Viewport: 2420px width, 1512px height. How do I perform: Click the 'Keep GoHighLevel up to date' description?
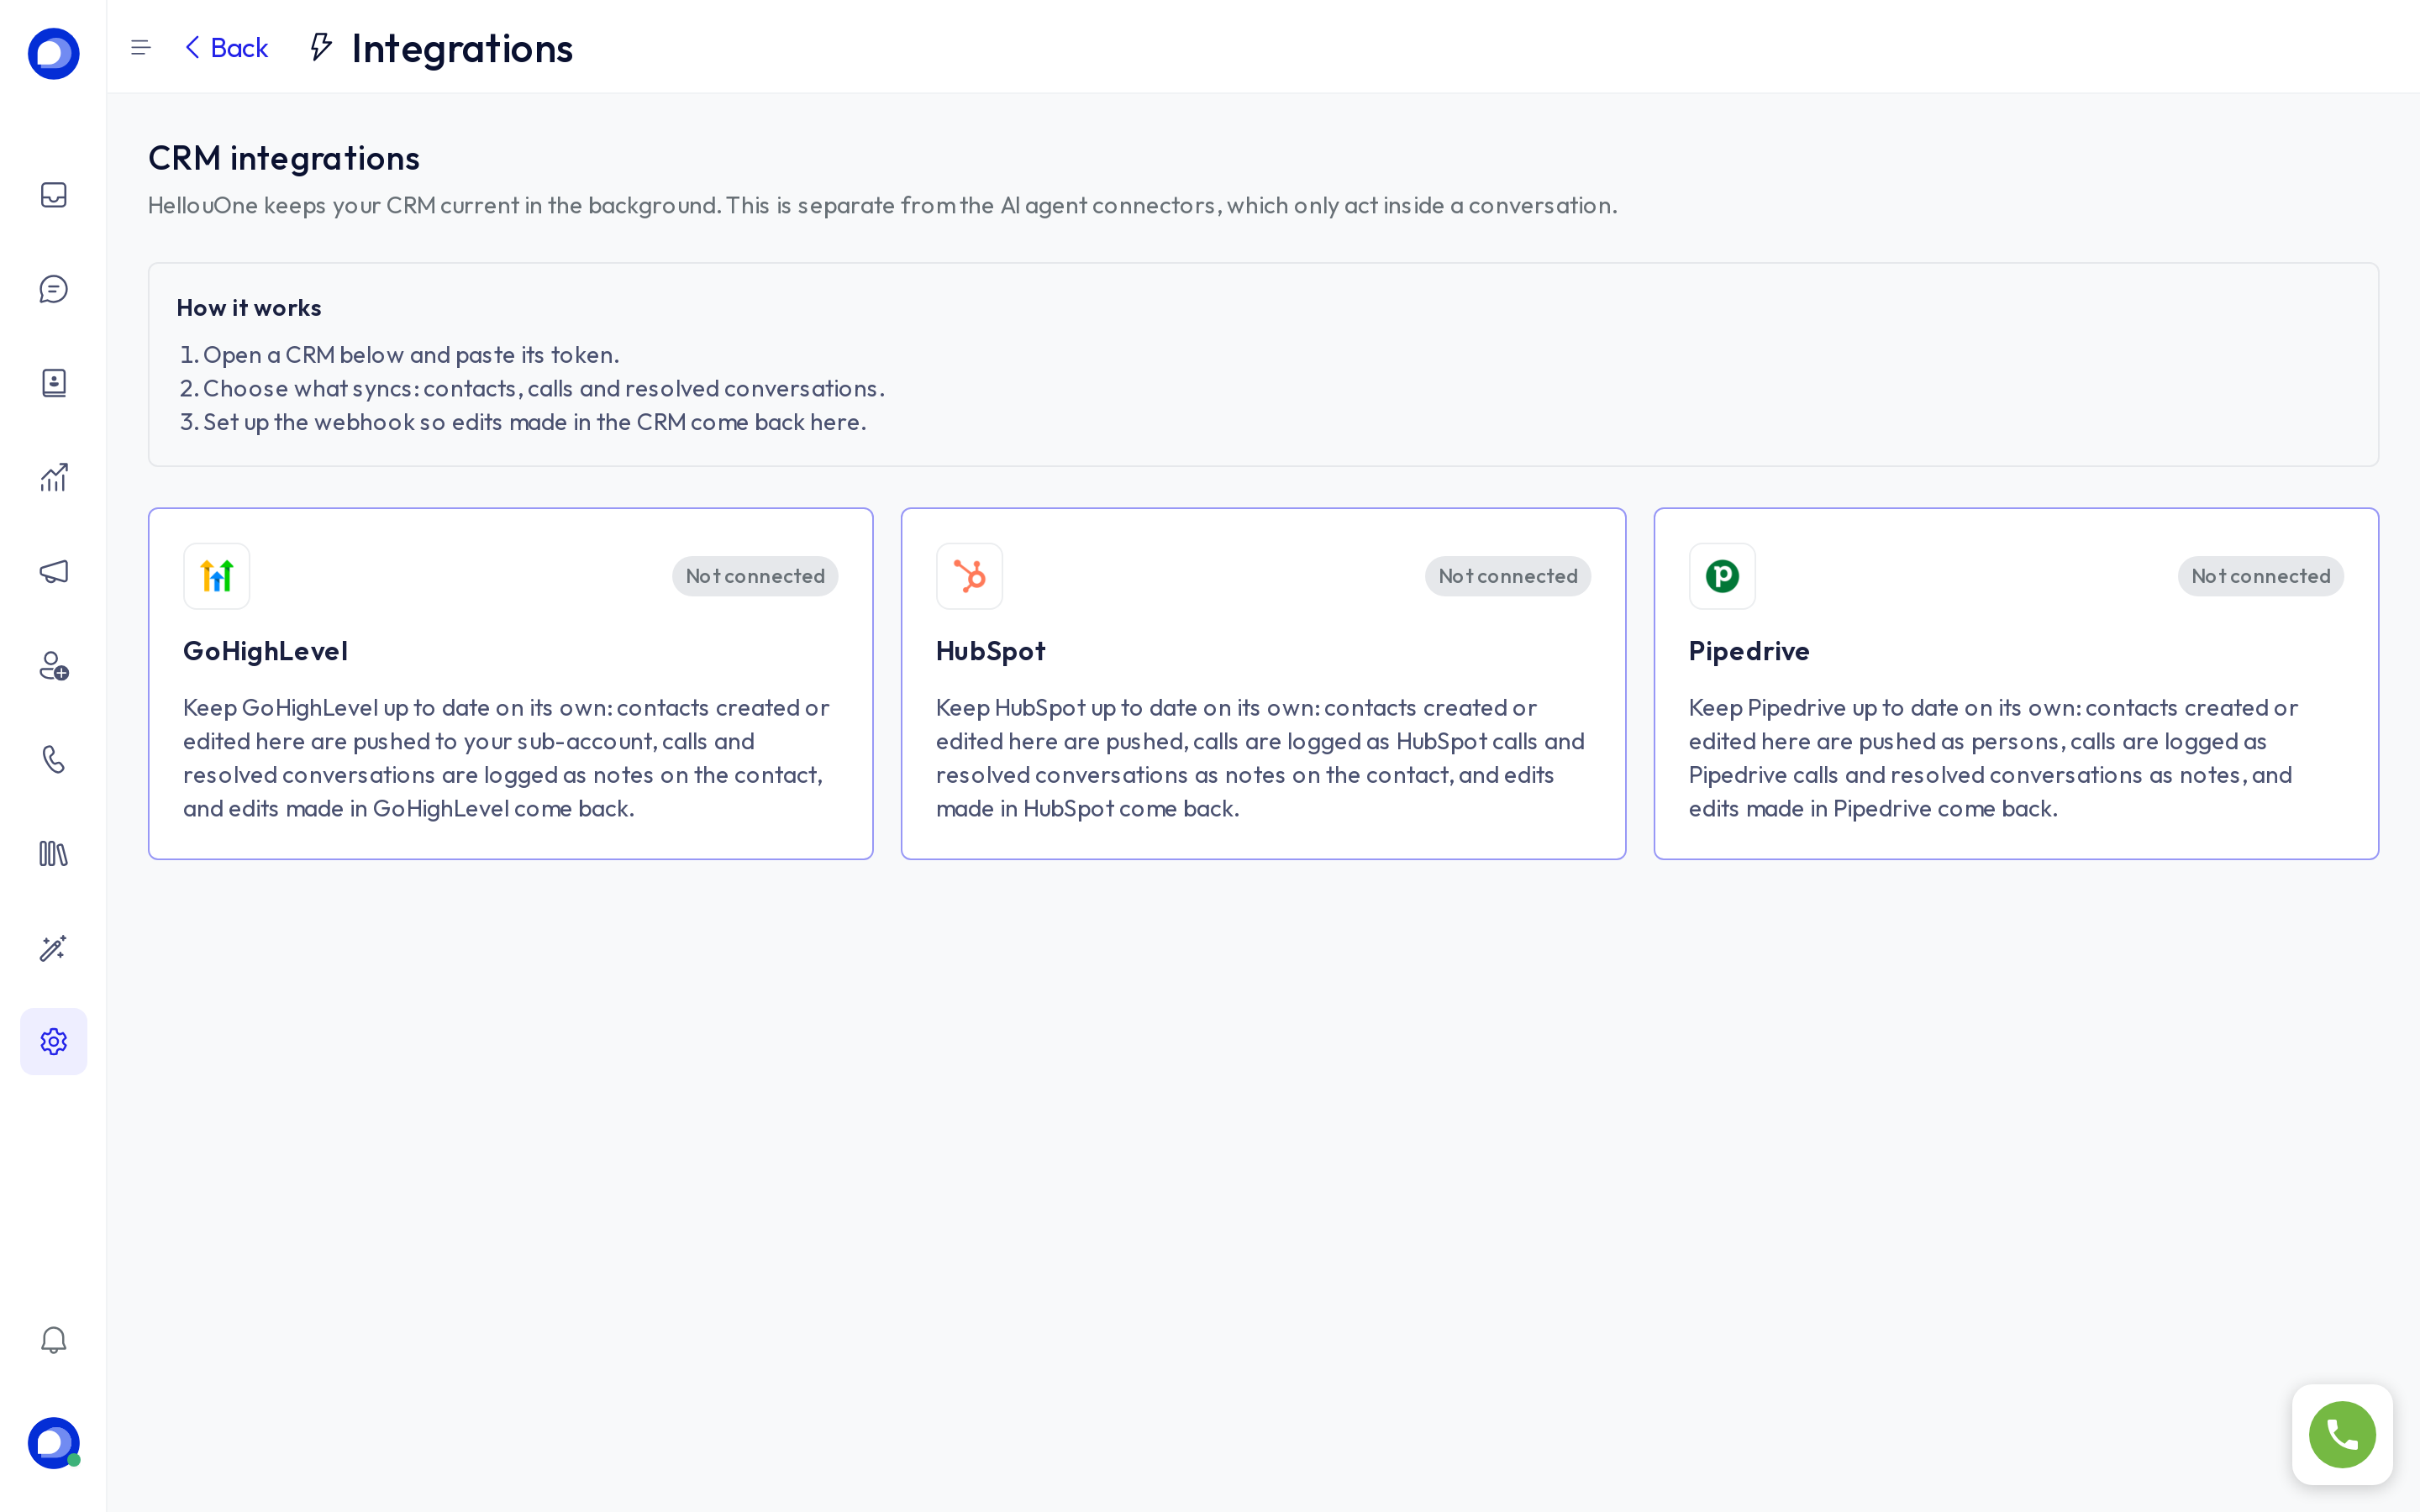click(x=506, y=758)
